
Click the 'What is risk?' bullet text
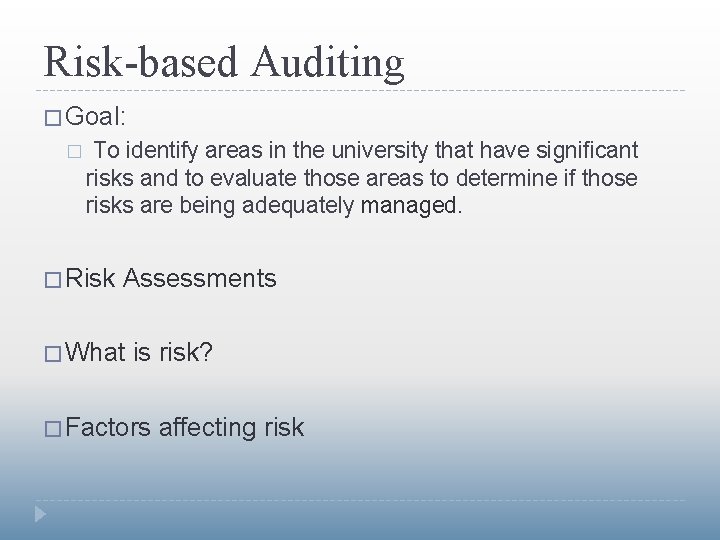[x=140, y=352]
